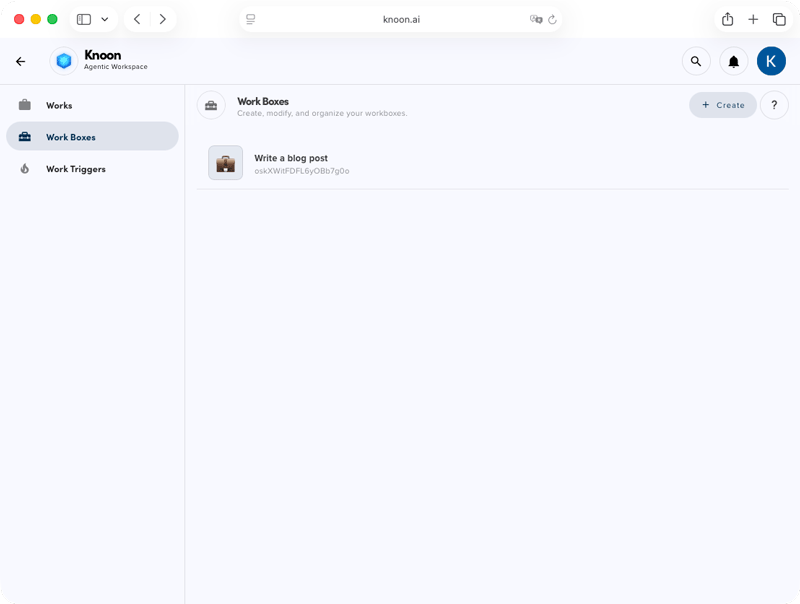Expand the sidebar options chevron in Safari toolbar
Viewport: 800px width, 604px height.
105,18
